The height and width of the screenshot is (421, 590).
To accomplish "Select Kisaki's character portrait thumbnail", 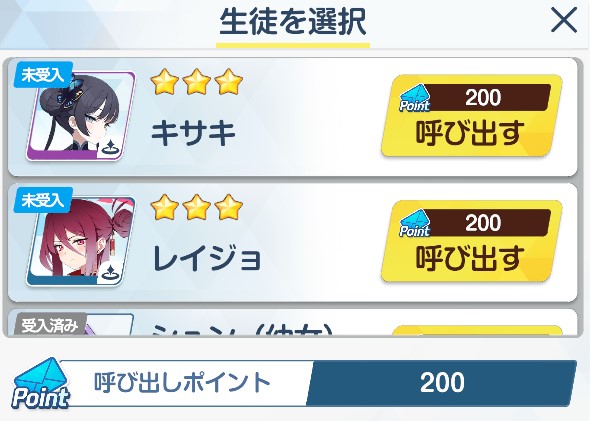I will tap(81, 116).
